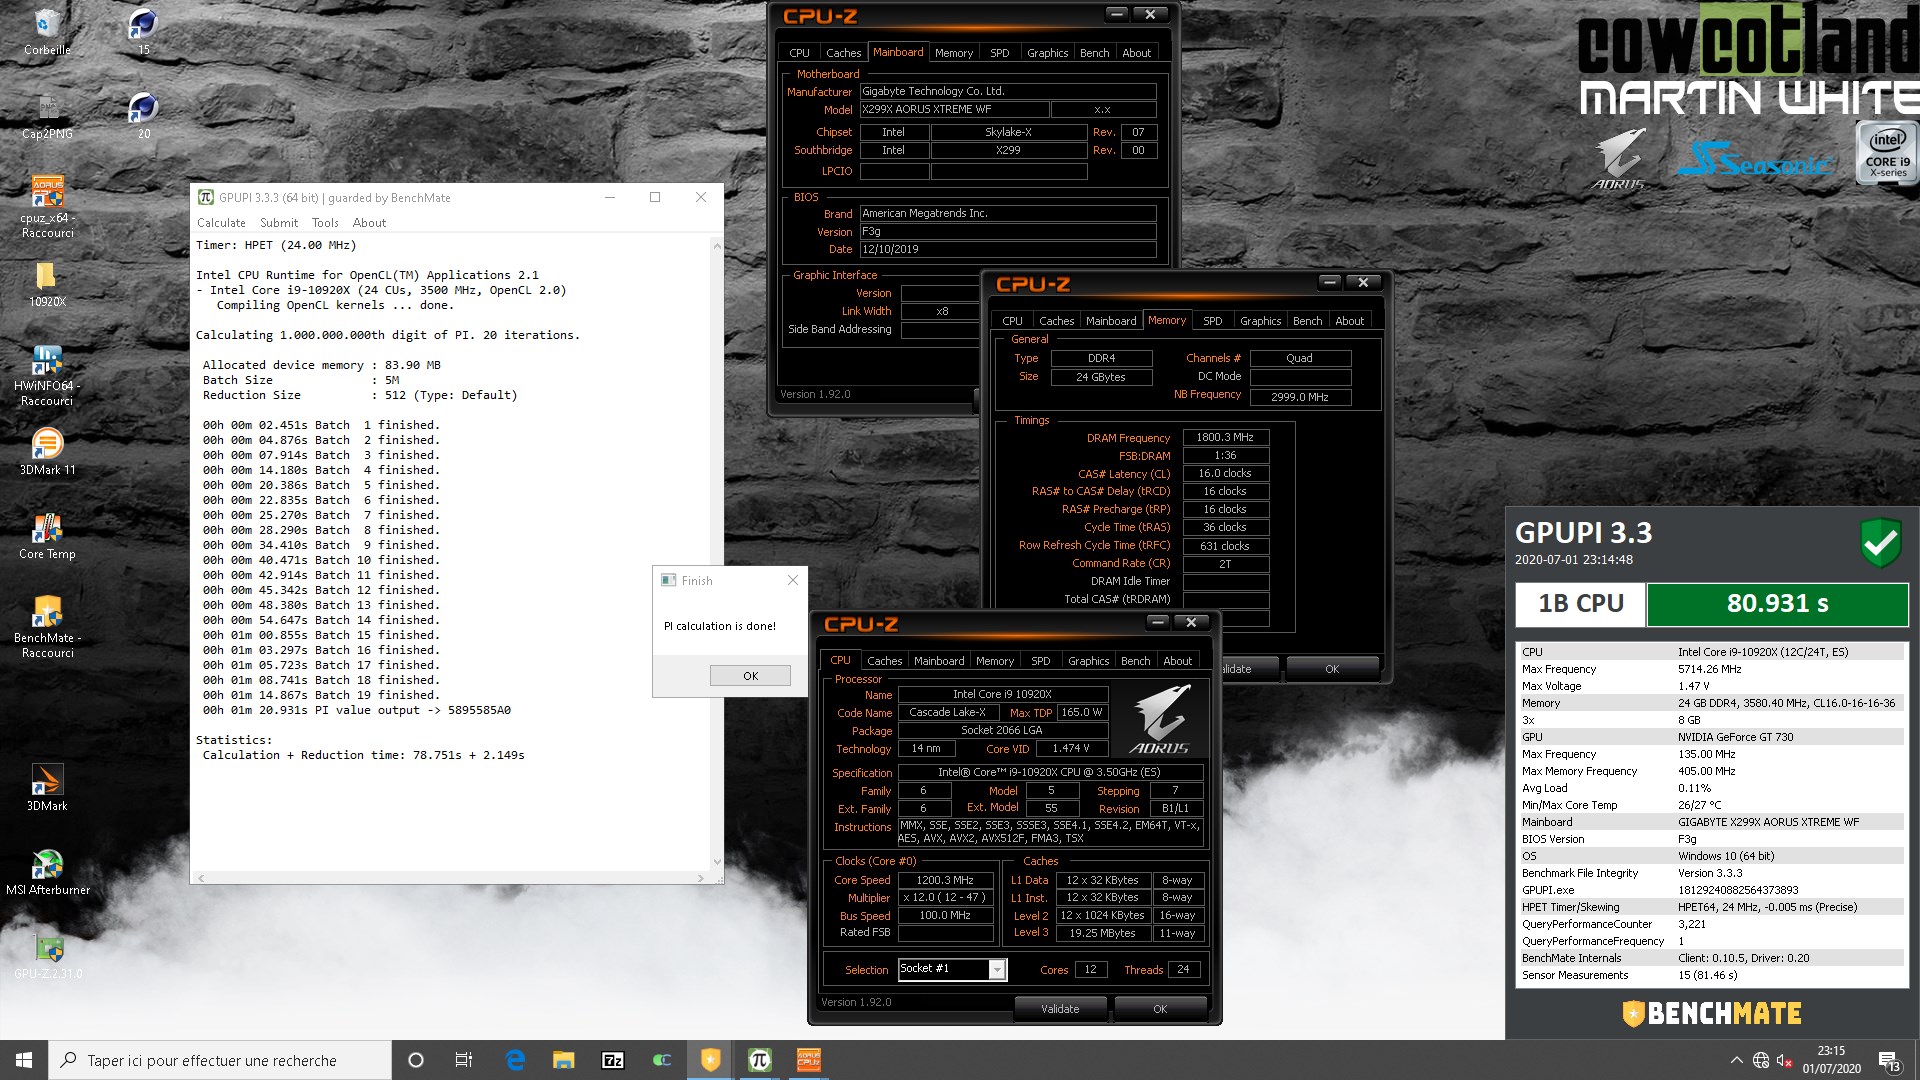Click OK in the front CPU-Z CPU window
Screen dimensions: 1920x1080
tap(1160, 1009)
